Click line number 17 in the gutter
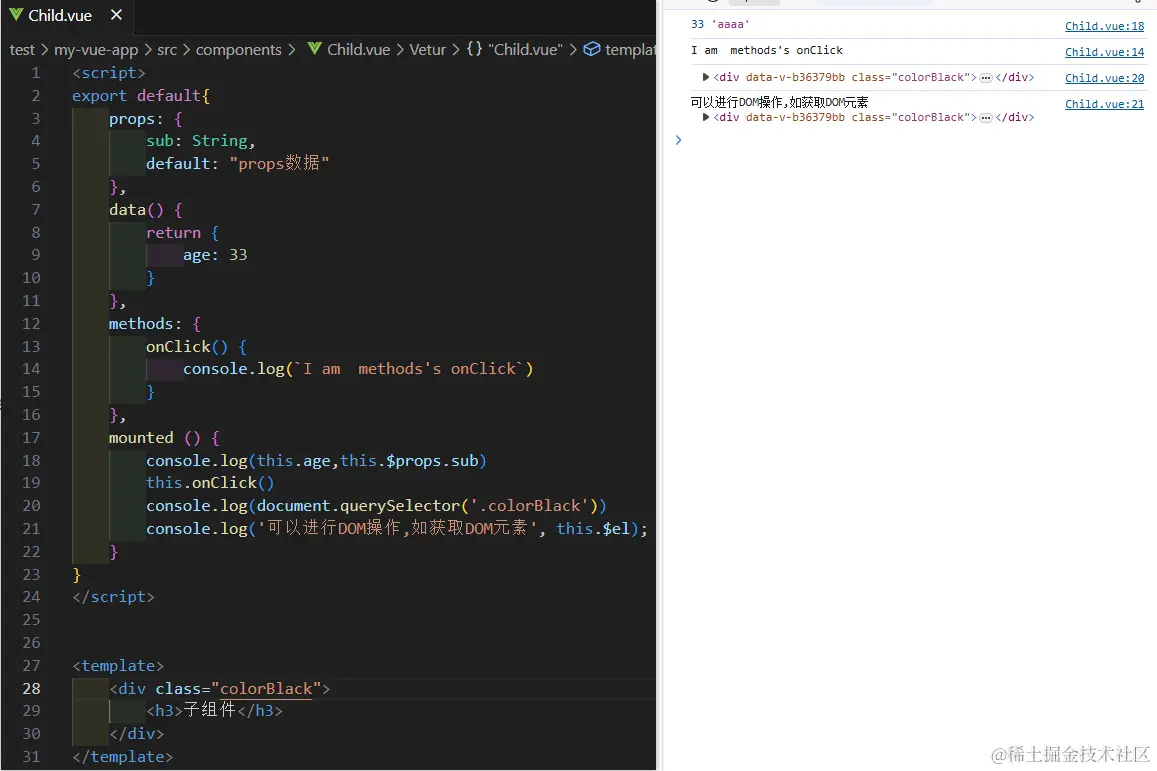This screenshot has height=771, width=1157. tap(31, 438)
